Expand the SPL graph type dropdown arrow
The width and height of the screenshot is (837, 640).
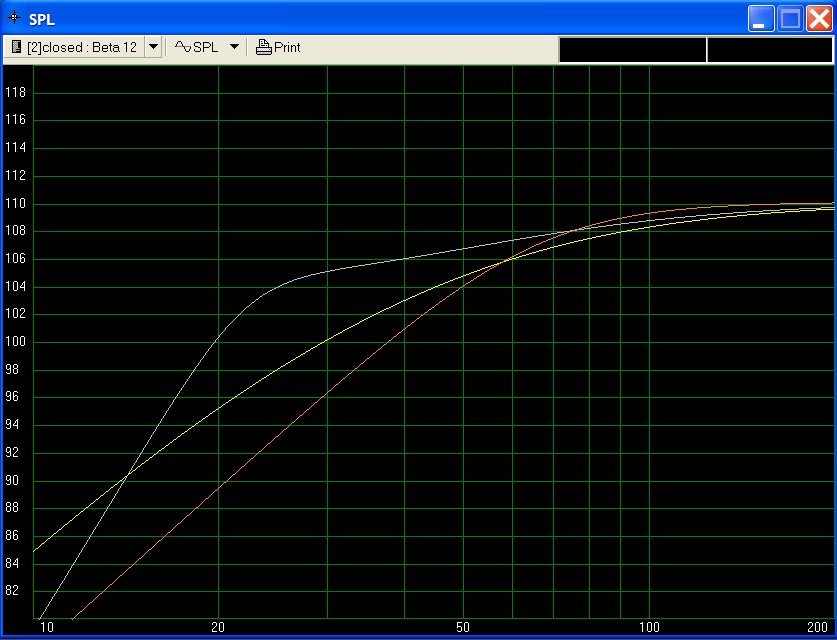(x=234, y=47)
